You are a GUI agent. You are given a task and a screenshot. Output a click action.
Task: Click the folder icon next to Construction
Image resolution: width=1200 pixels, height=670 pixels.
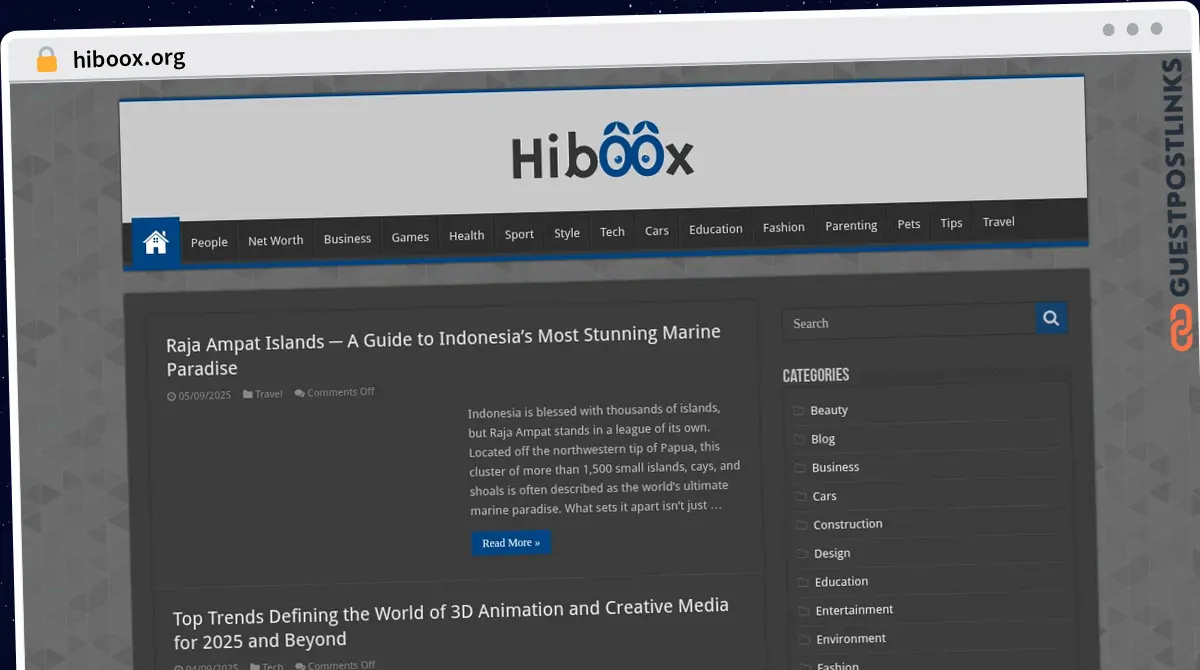[801, 525]
